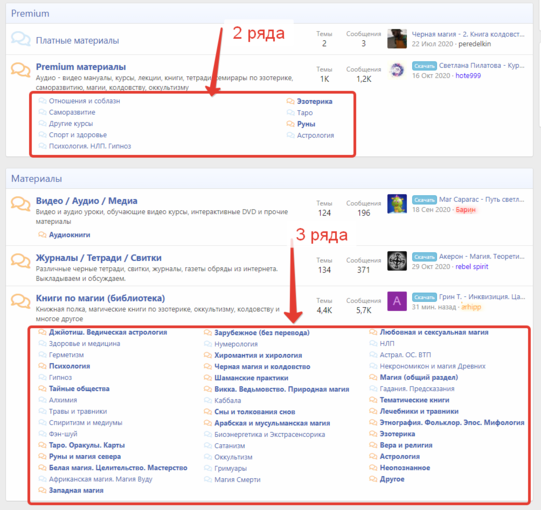Click the Видео / Аудио / Медиа forum icon
This screenshot has width=541, height=510.
coord(20,204)
